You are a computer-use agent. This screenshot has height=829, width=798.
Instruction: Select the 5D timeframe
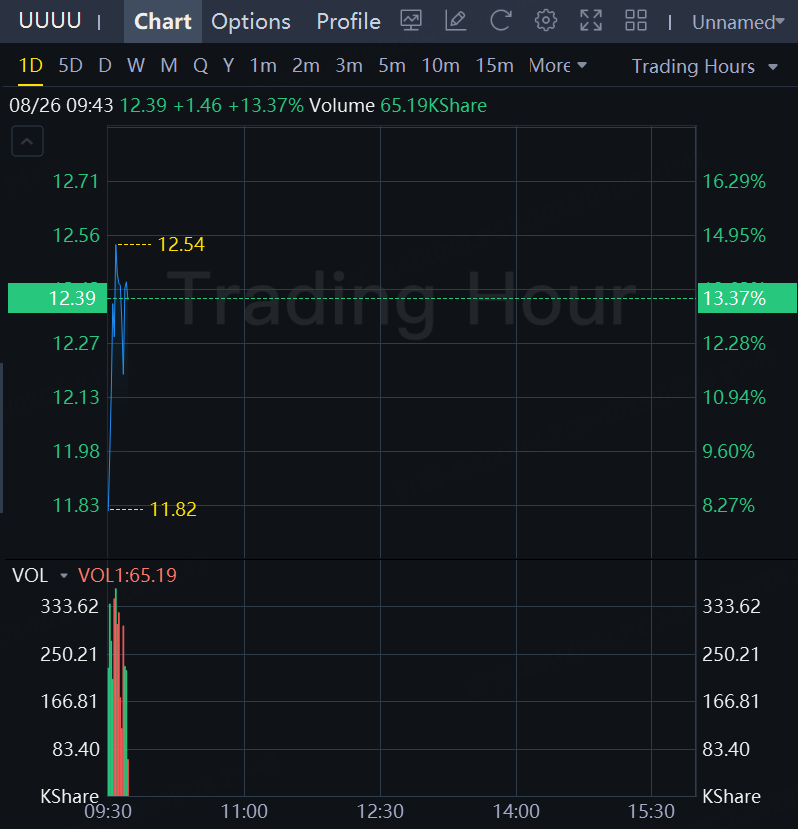pyautogui.click(x=70, y=66)
